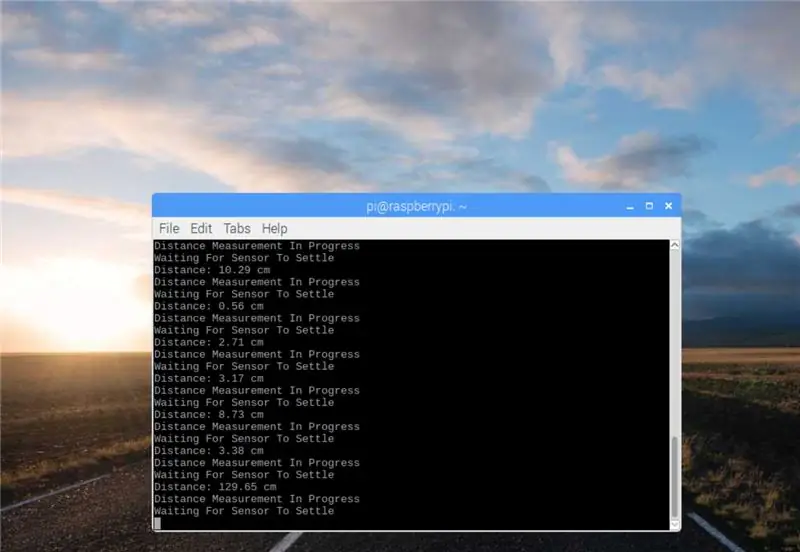
Task: Click the pi@raspberrypi title bar text
Action: click(x=416, y=207)
